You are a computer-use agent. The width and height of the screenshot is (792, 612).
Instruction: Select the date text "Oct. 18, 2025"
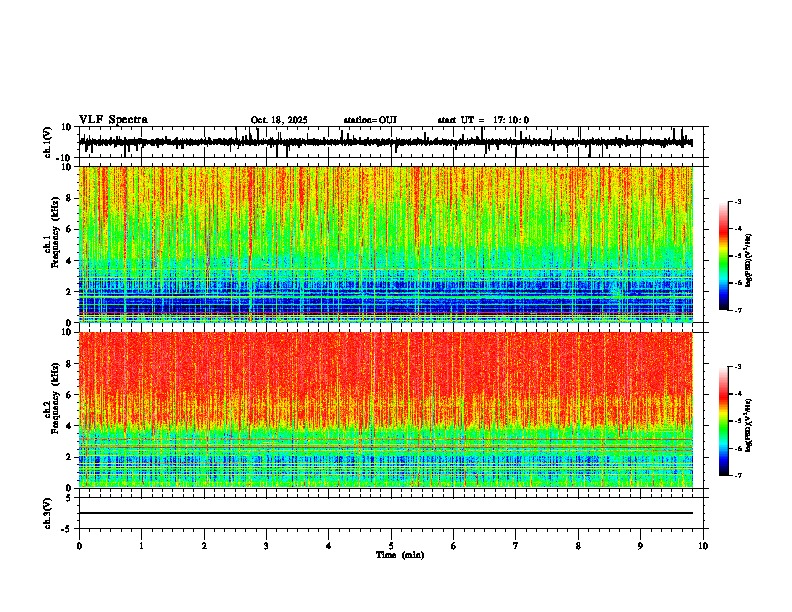pyautogui.click(x=279, y=120)
